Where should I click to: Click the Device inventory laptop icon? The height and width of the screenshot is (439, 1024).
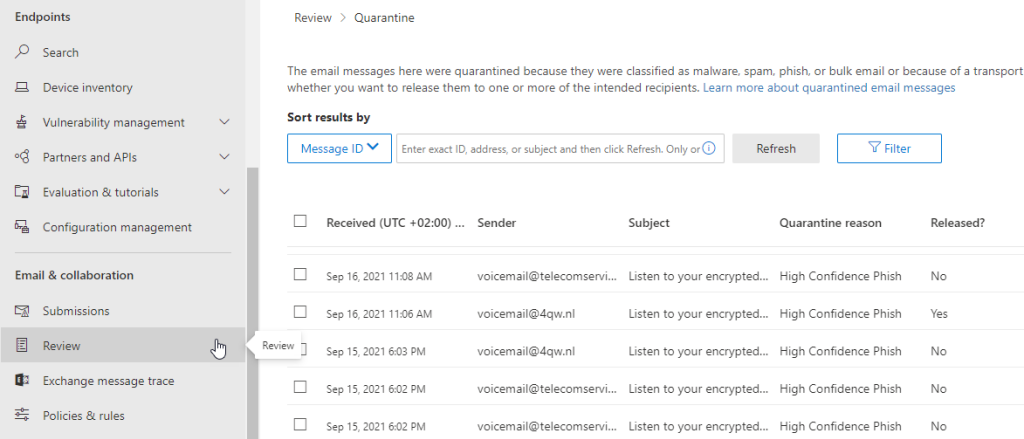(x=22, y=87)
